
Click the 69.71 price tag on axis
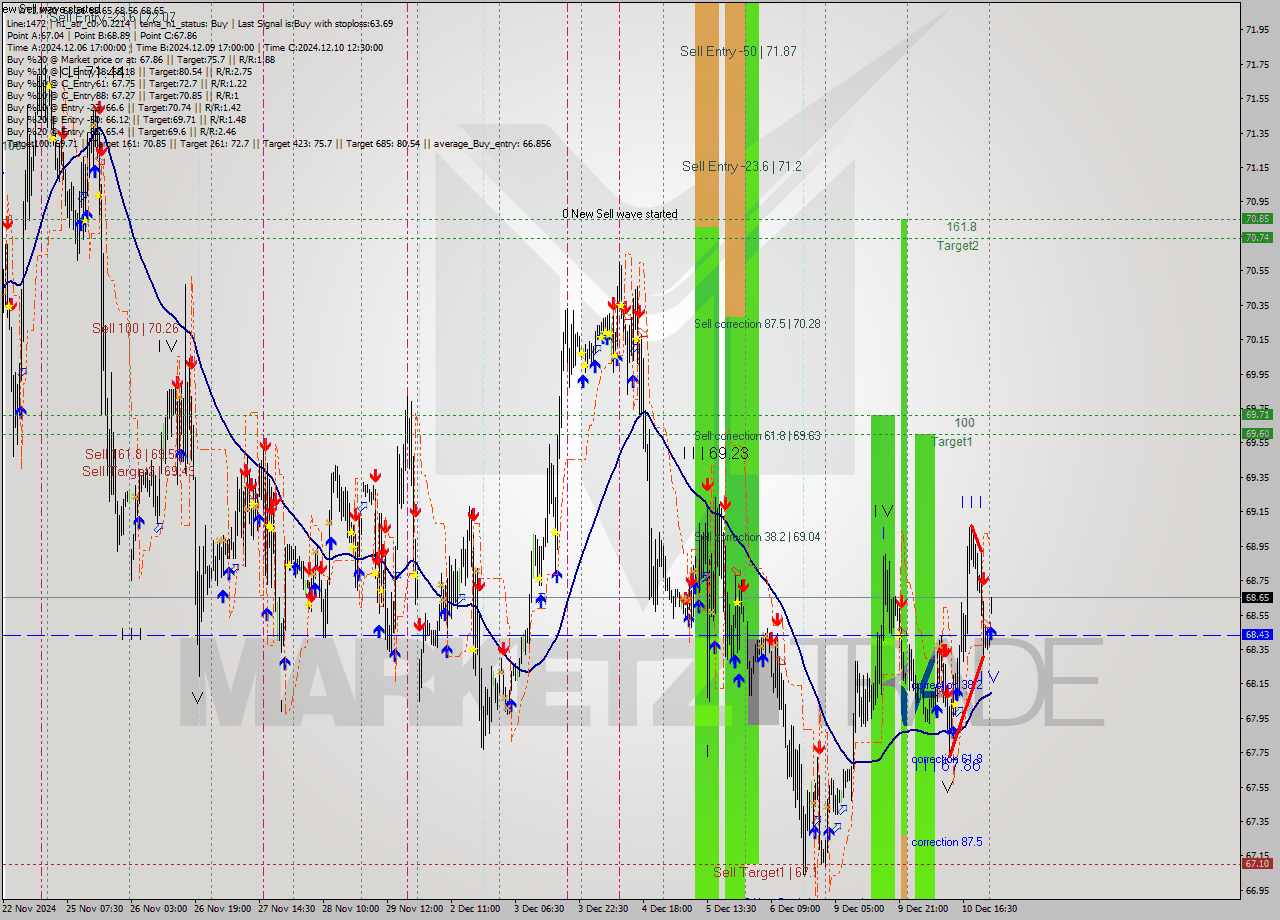[1257, 414]
